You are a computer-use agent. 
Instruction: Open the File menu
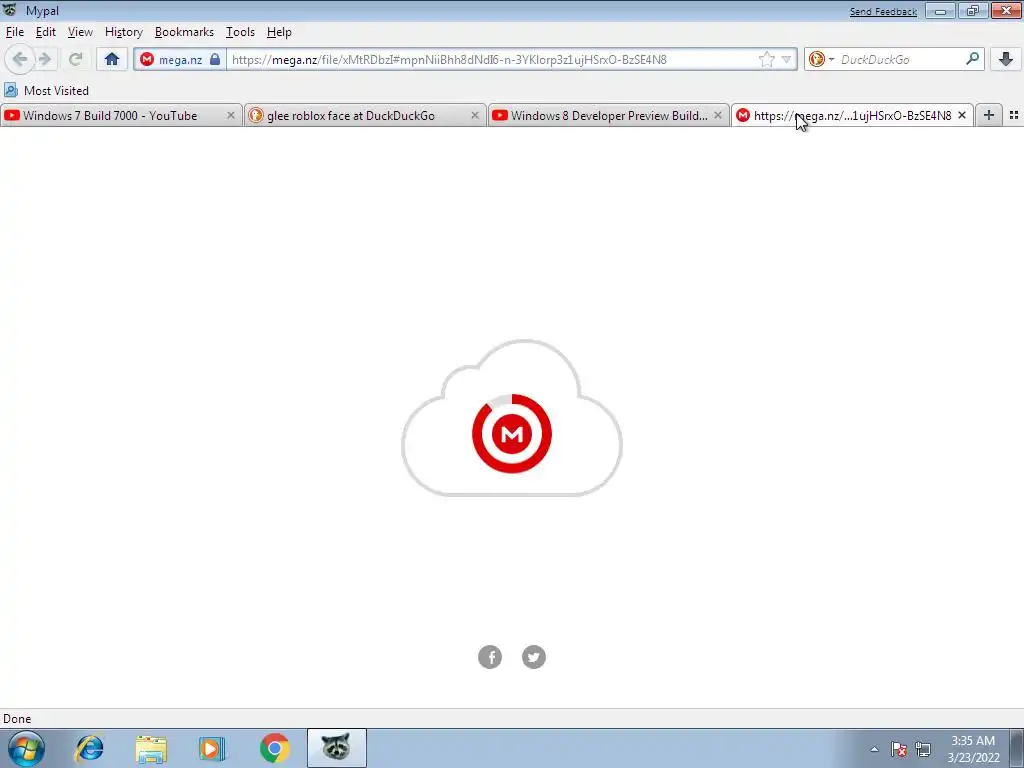[14, 32]
